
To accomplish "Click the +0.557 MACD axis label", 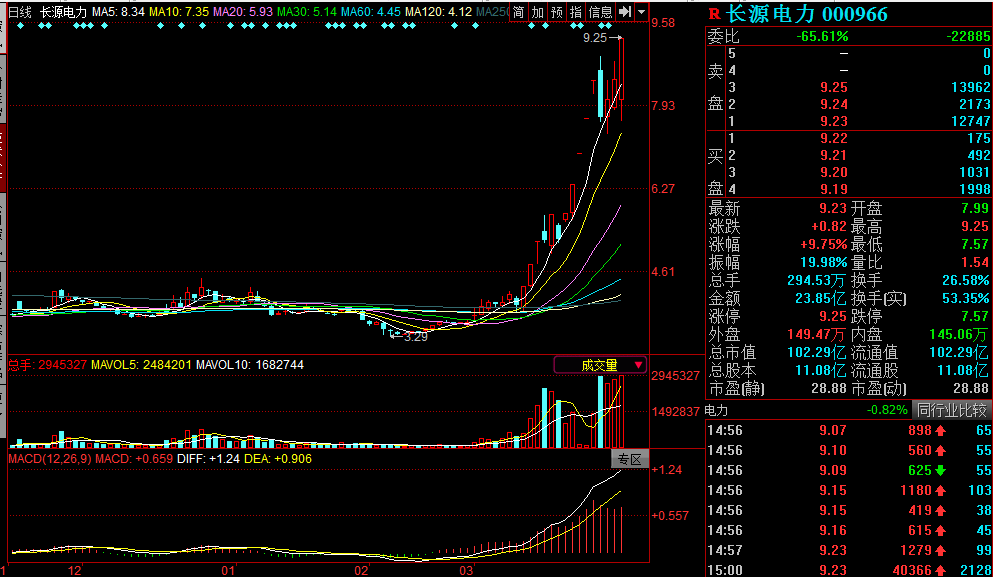I will tap(671, 516).
